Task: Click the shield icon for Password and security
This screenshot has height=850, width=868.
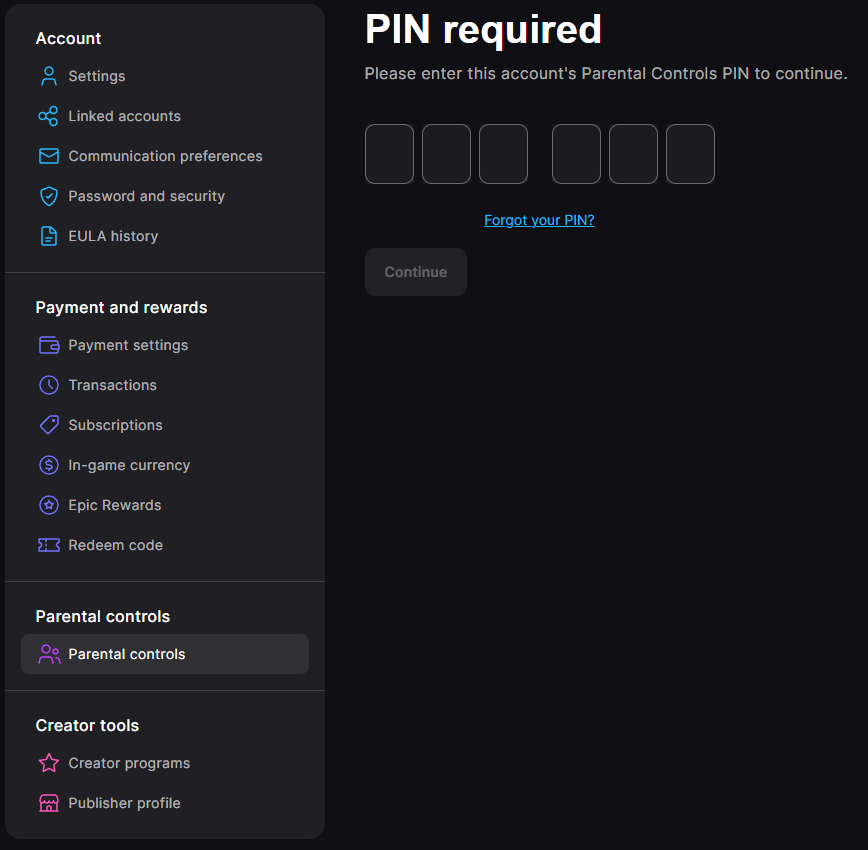Action: pyautogui.click(x=49, y=196)
